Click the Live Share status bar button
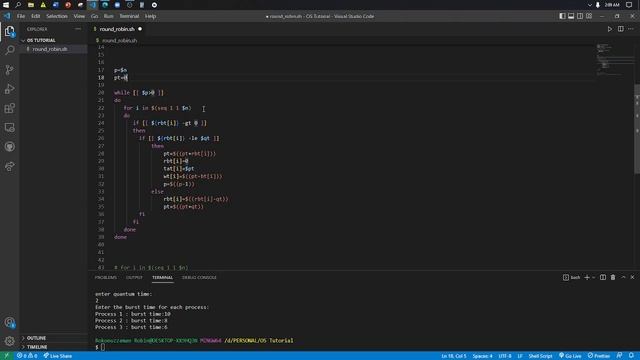This screenshot has width=640, height=360. [x=58, y=356]
